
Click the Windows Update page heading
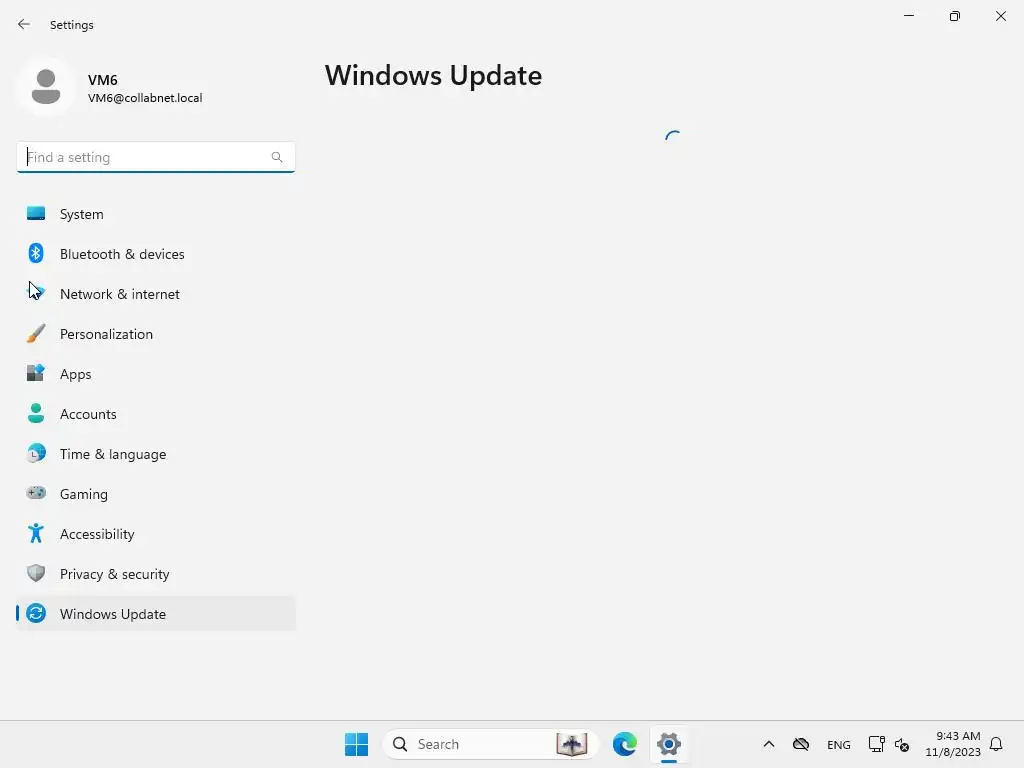click(433, 76)
